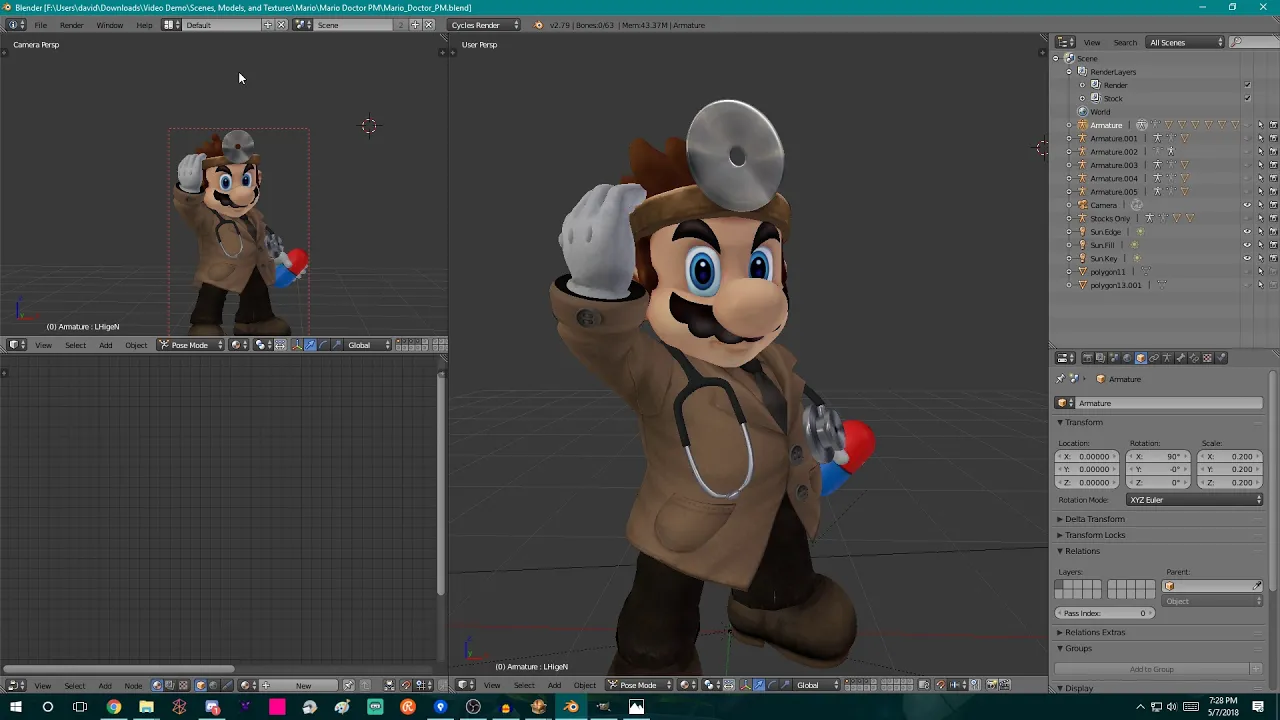Toggle visibility eye for Camera
1280x720 pixels.
(1247, 205)
